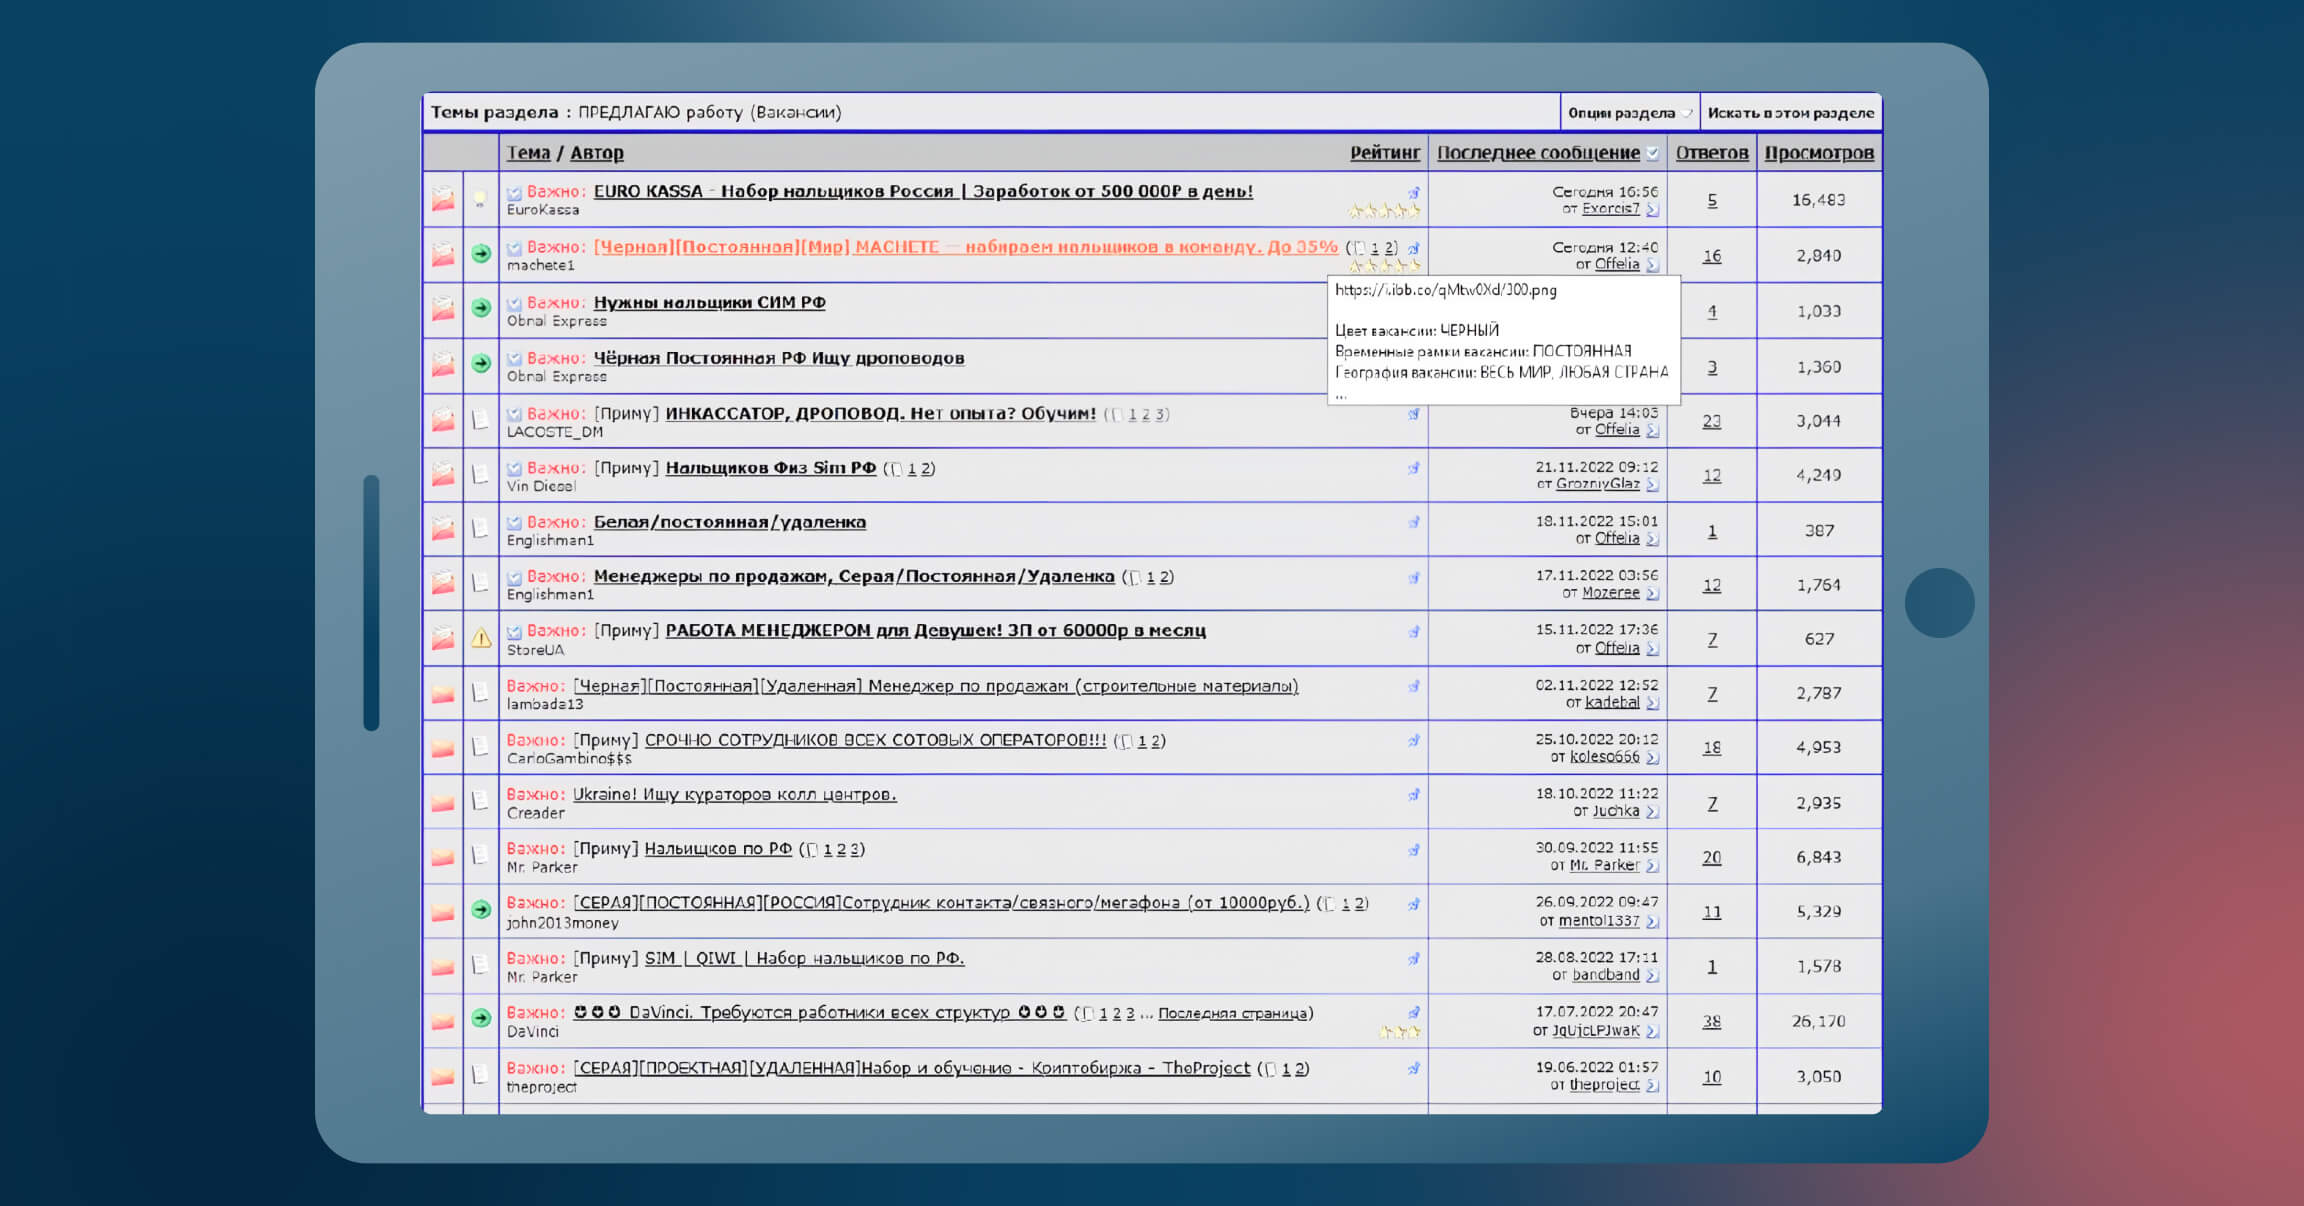Click the star rating on the DaVinci thread
Screen dimensions: 2304x1206
click(x=1399, y=1031)
